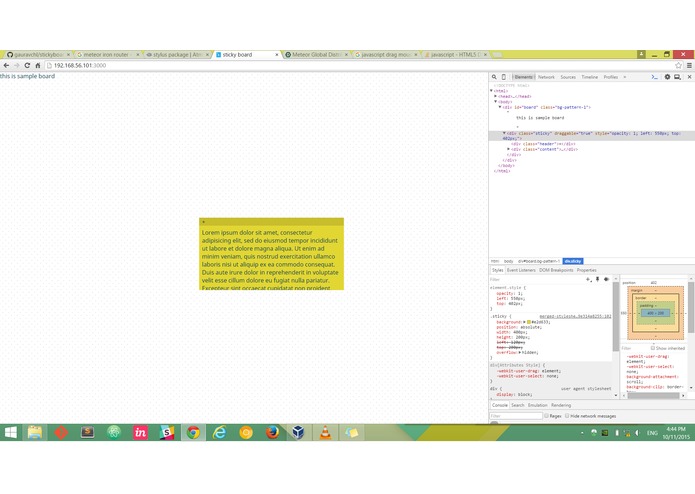
Task: Click the DevTools dock-side icon
Action: [x=677, y=77]
